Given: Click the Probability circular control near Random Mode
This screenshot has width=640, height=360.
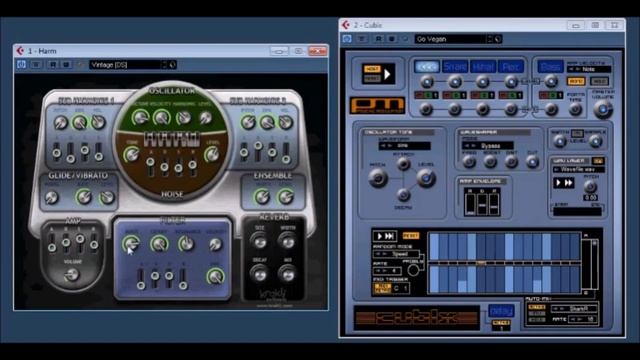Looking at the screenshot, I should 413,270.
